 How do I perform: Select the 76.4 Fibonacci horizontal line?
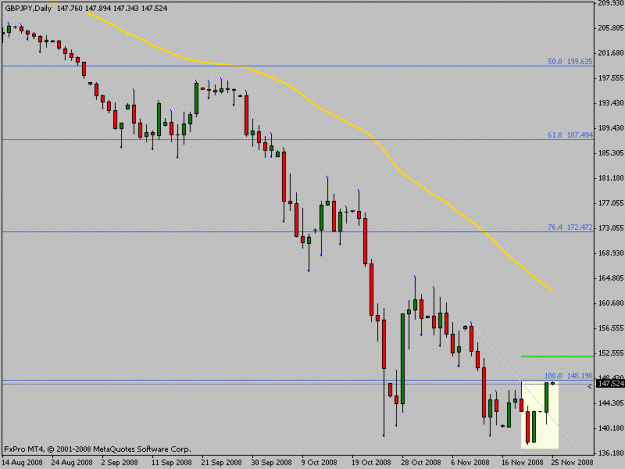click(x=297, y=232)
